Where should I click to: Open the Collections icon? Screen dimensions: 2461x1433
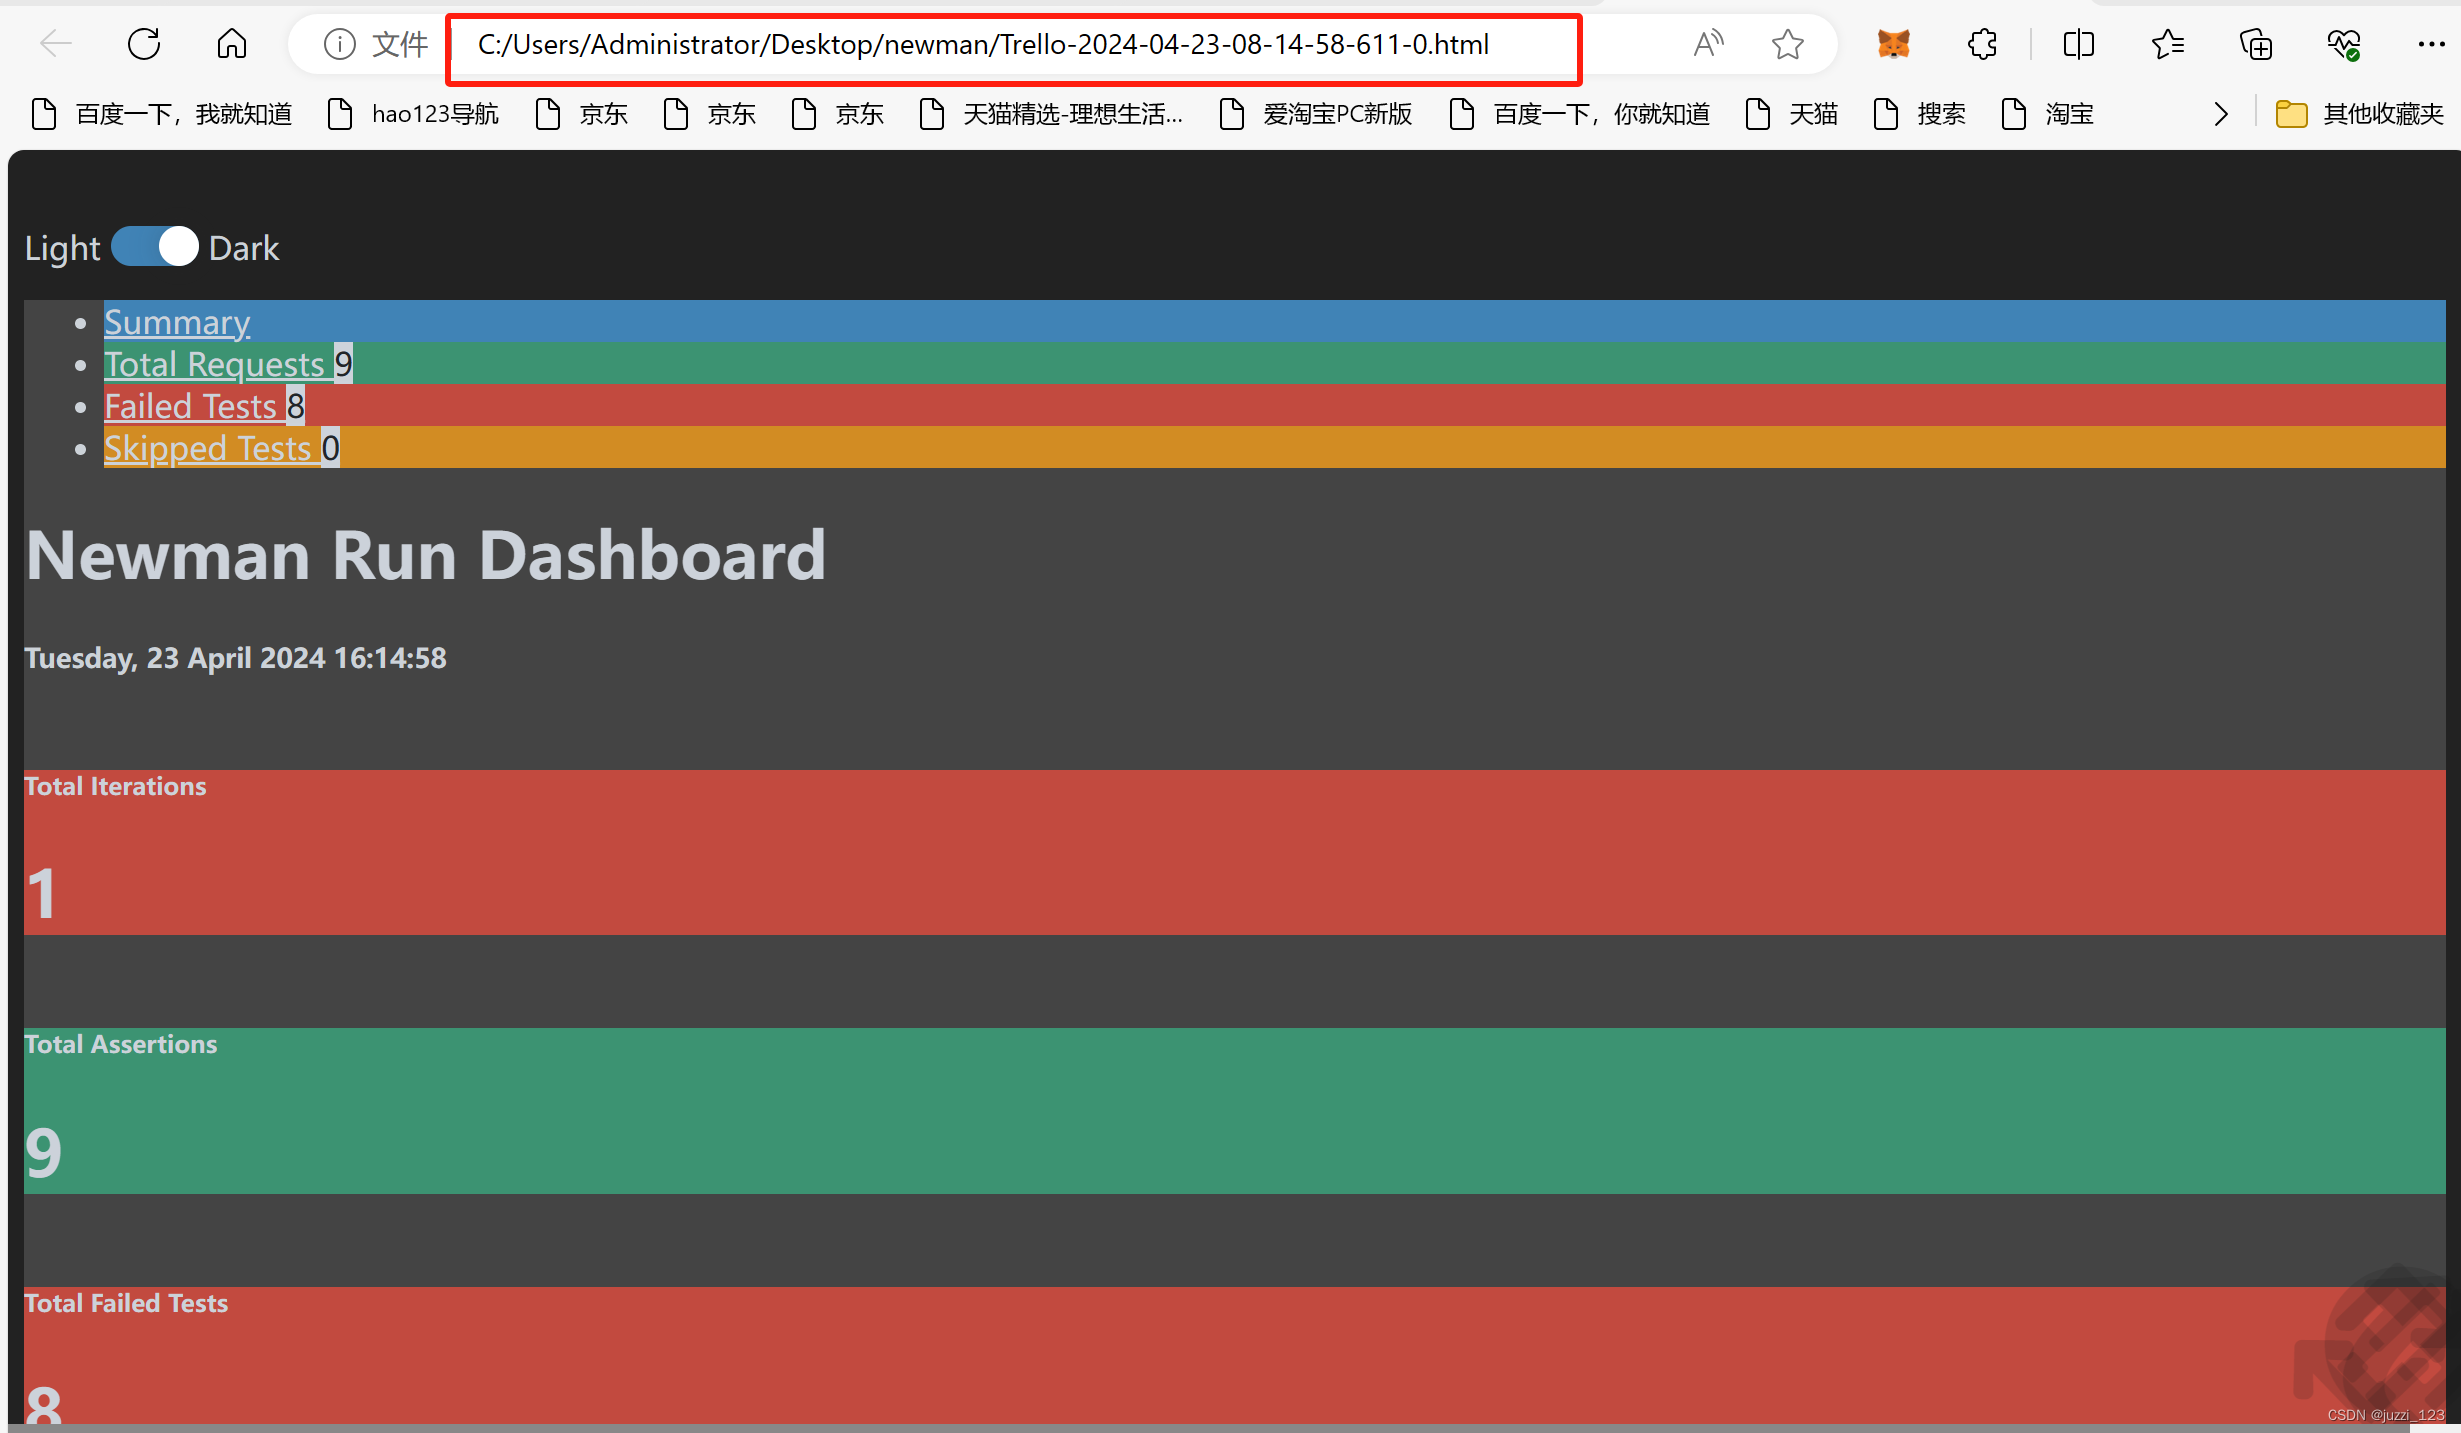point(2255,44)
